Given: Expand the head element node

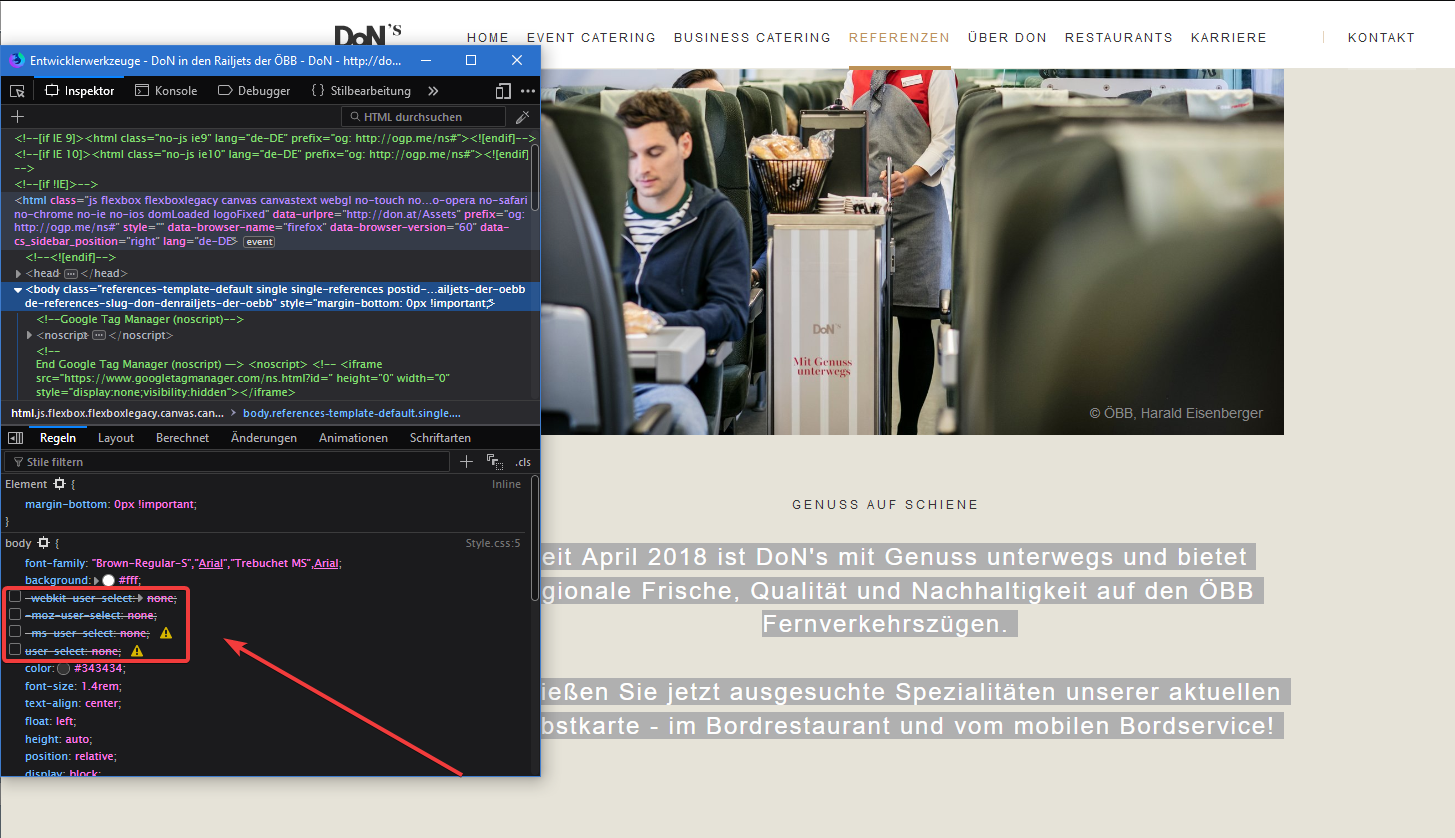Looking at the screenshot, I should click(19, 273).
